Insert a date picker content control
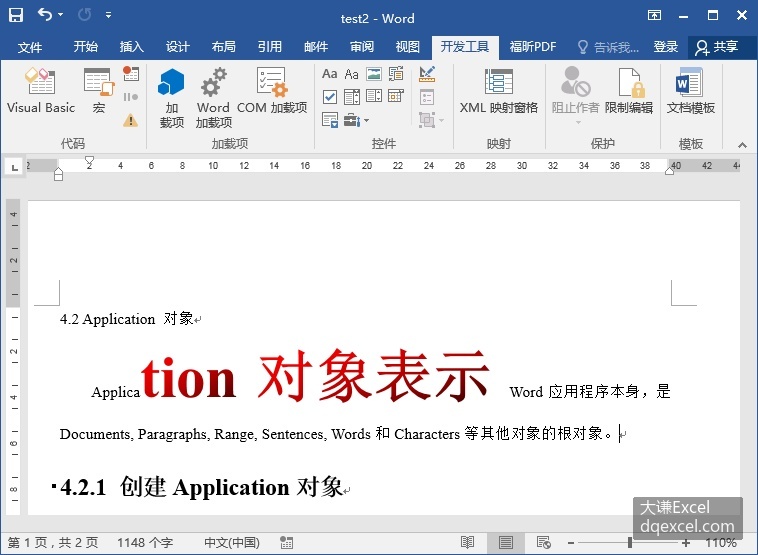The height and width of the screenshot is (555, 758). (396, 96)
